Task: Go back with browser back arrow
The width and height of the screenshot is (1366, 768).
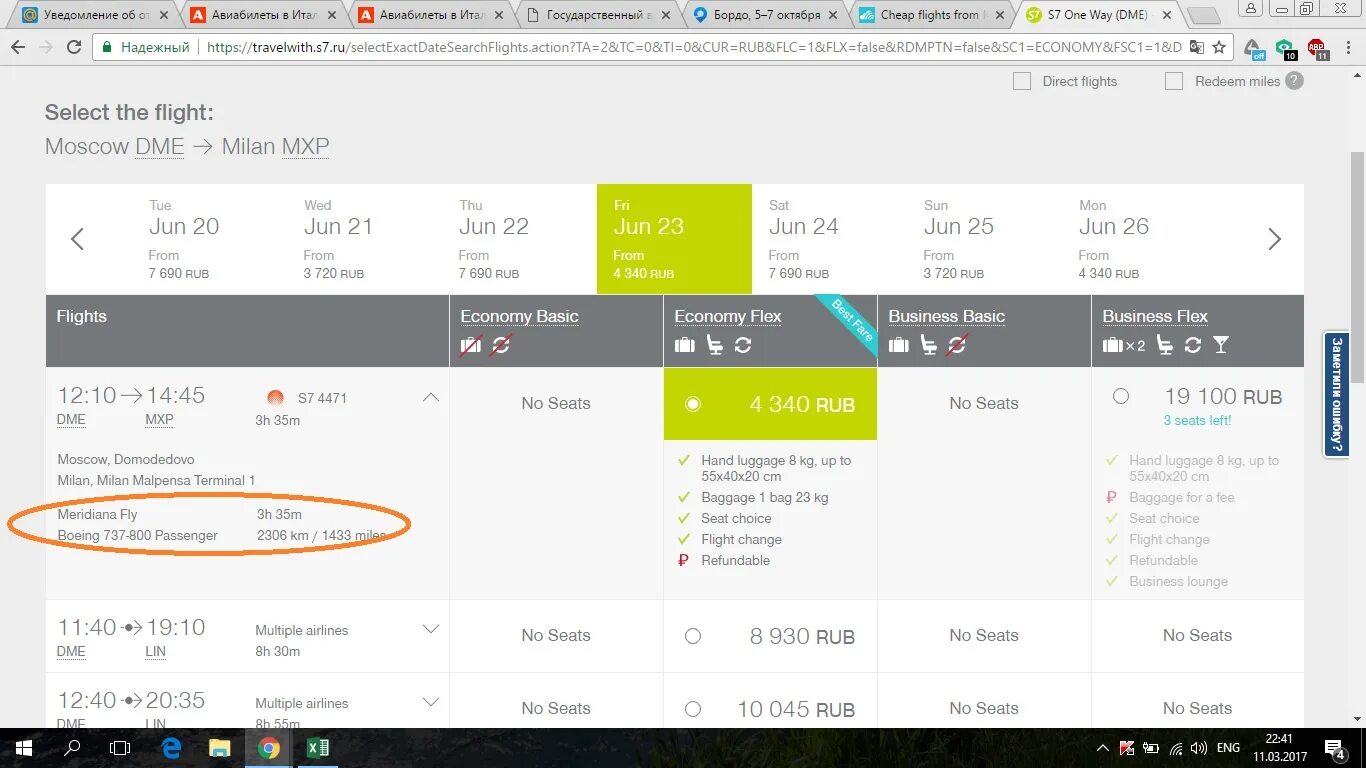Action: pos(17,47)
